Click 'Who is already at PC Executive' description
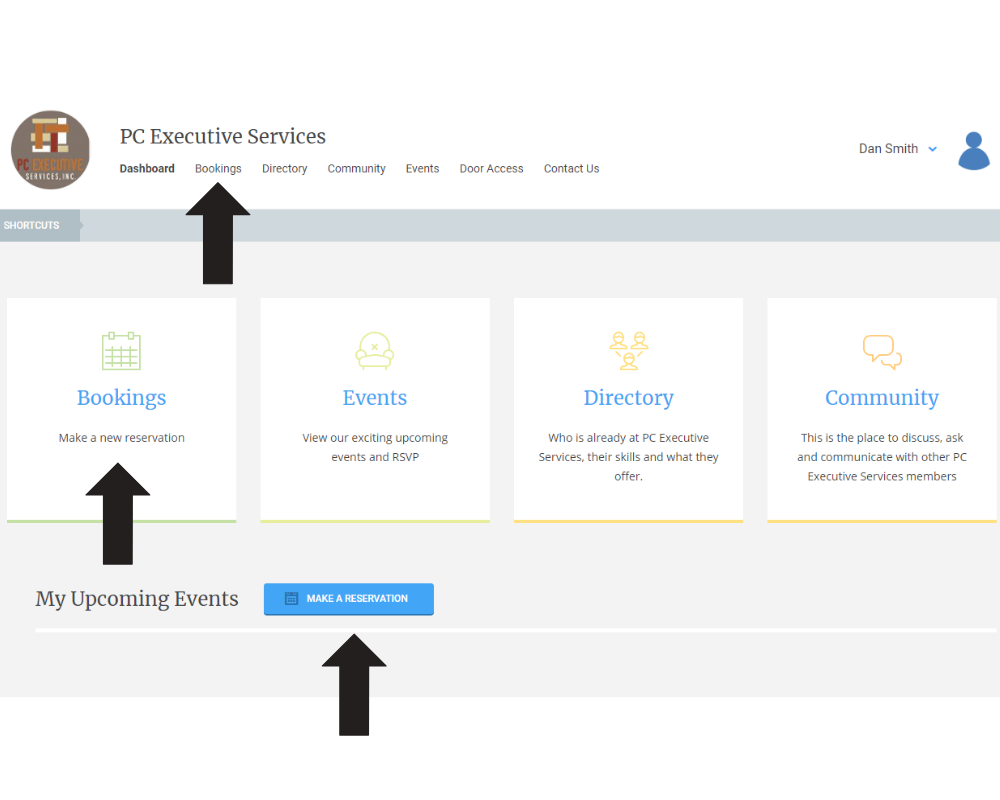1000x800 pixels. [x=628, y=457]
